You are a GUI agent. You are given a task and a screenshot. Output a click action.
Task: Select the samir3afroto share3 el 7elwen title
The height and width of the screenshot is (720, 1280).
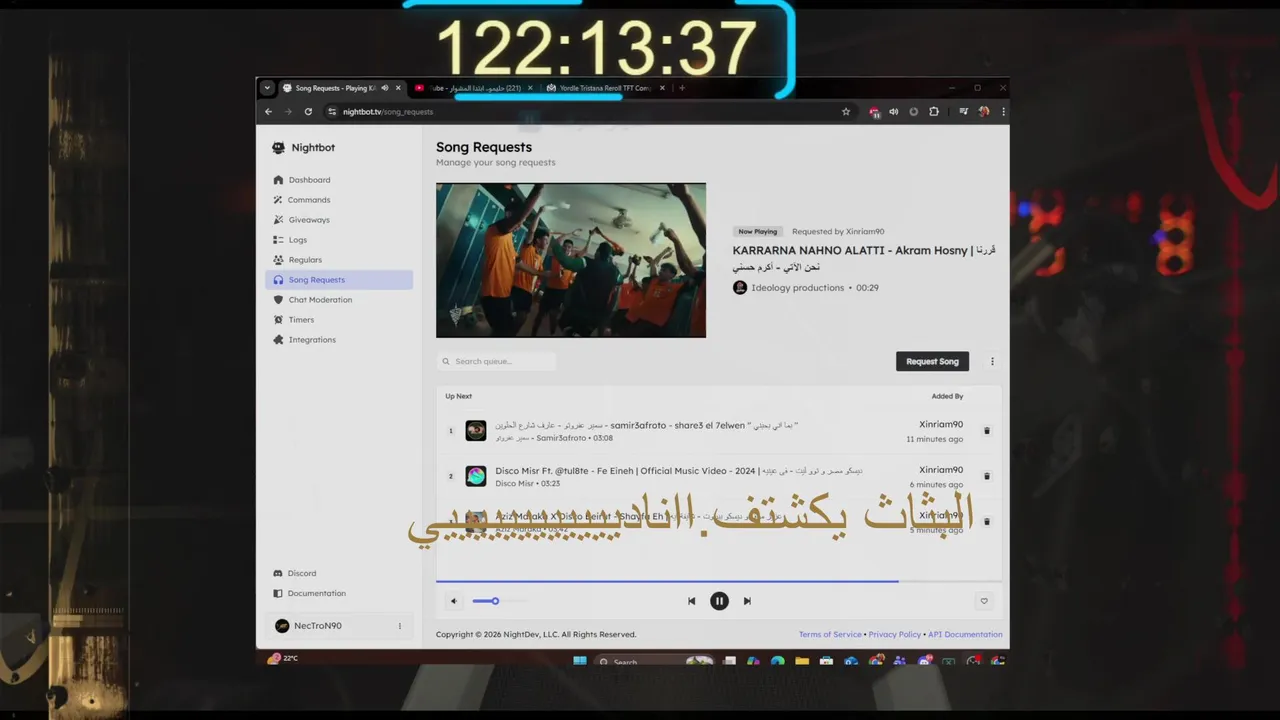(646, 425)
